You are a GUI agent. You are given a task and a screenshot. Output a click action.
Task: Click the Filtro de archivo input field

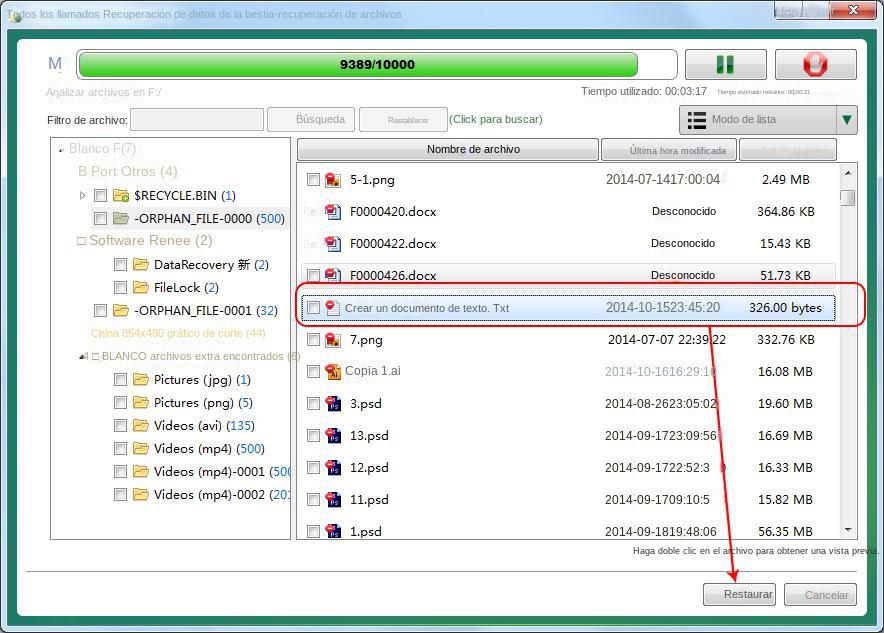click(197, 120)
